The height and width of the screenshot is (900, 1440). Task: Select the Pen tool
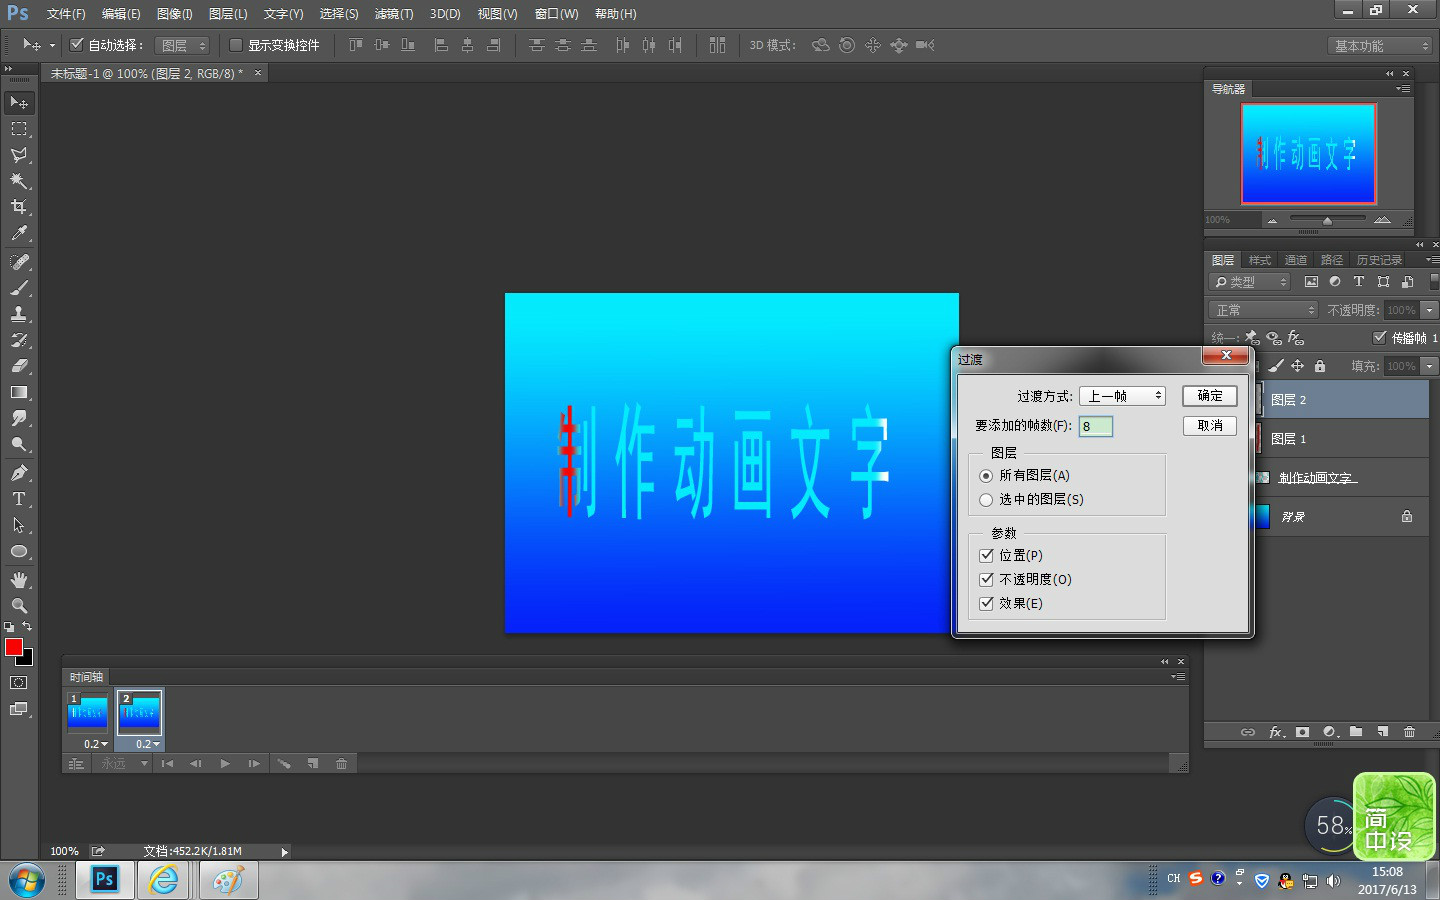click(x=19, y=473)
